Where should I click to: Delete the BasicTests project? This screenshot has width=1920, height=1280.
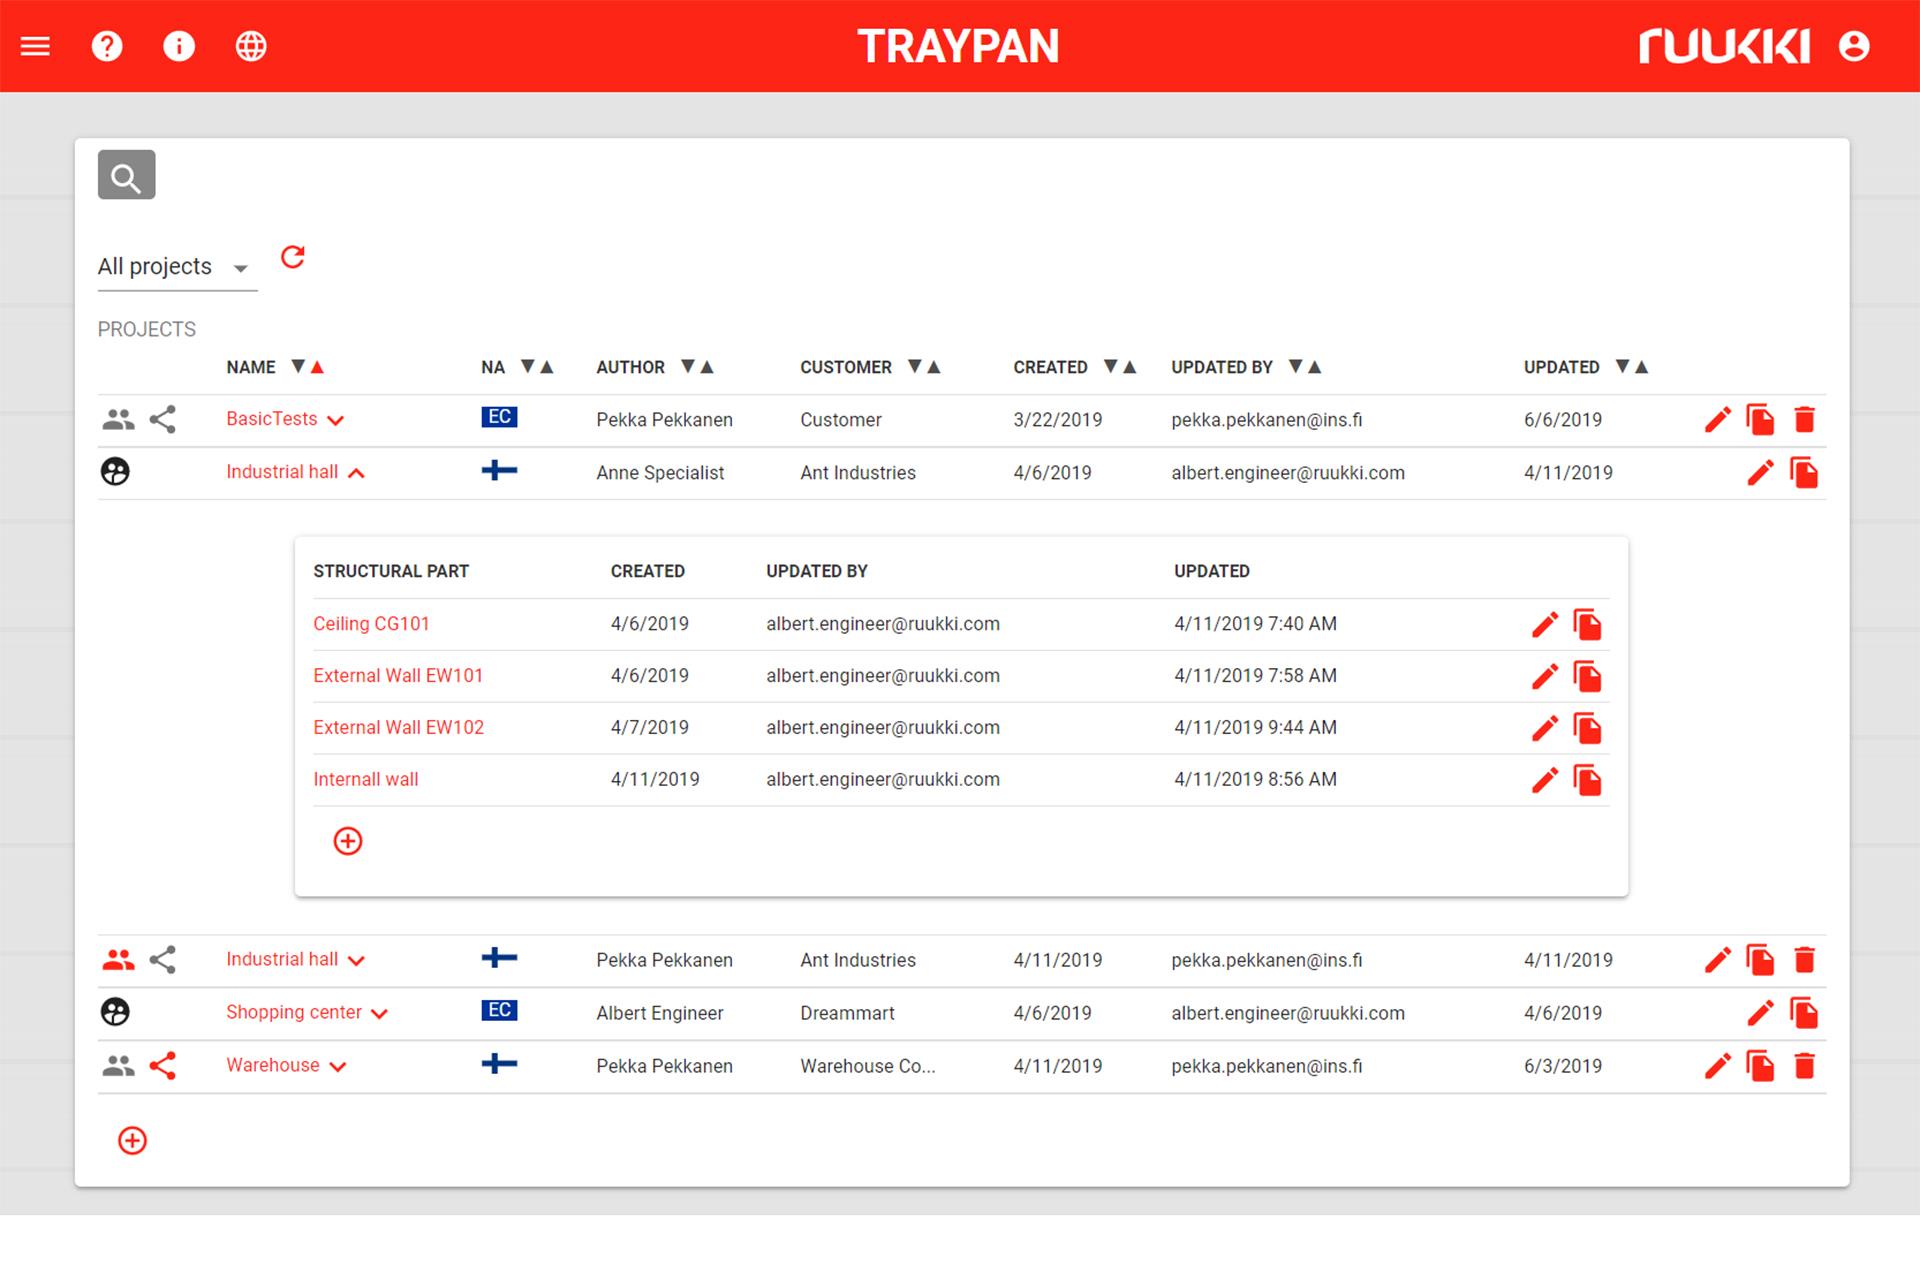pyautogui.click(x=1804, y=420)
